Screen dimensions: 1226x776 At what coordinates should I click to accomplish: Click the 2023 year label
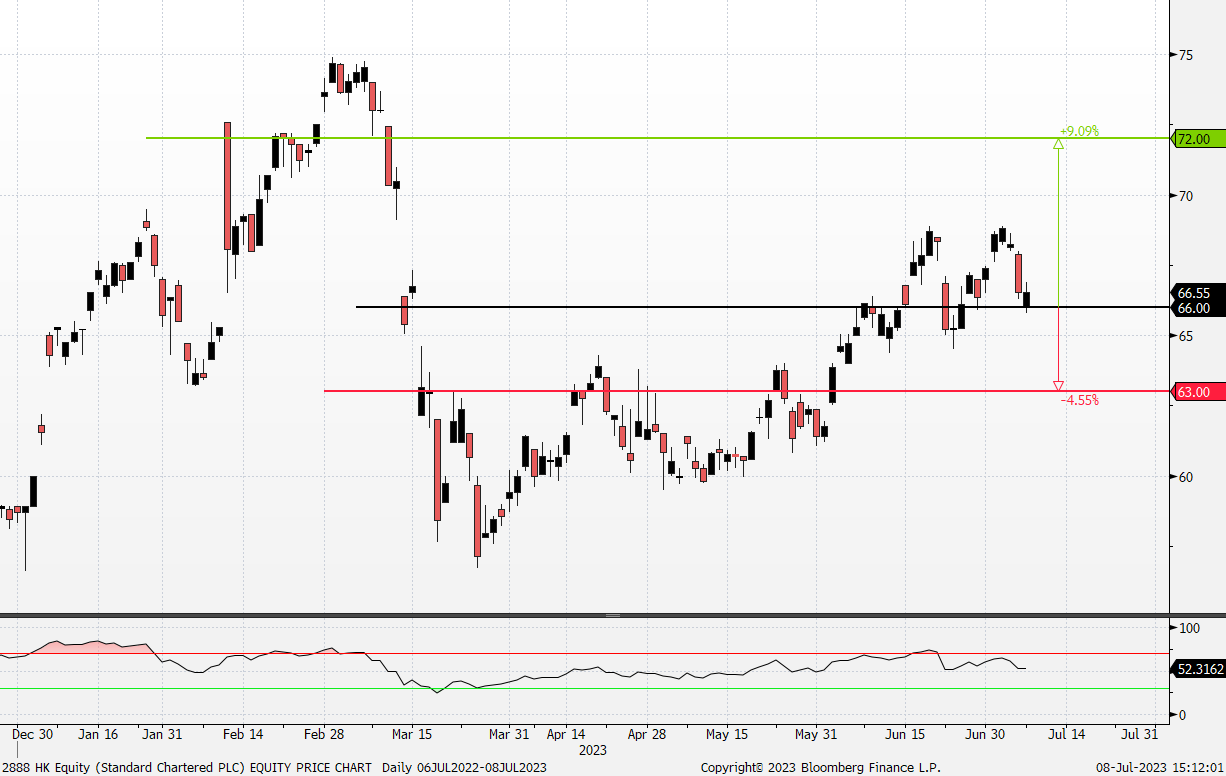(594, 749)
